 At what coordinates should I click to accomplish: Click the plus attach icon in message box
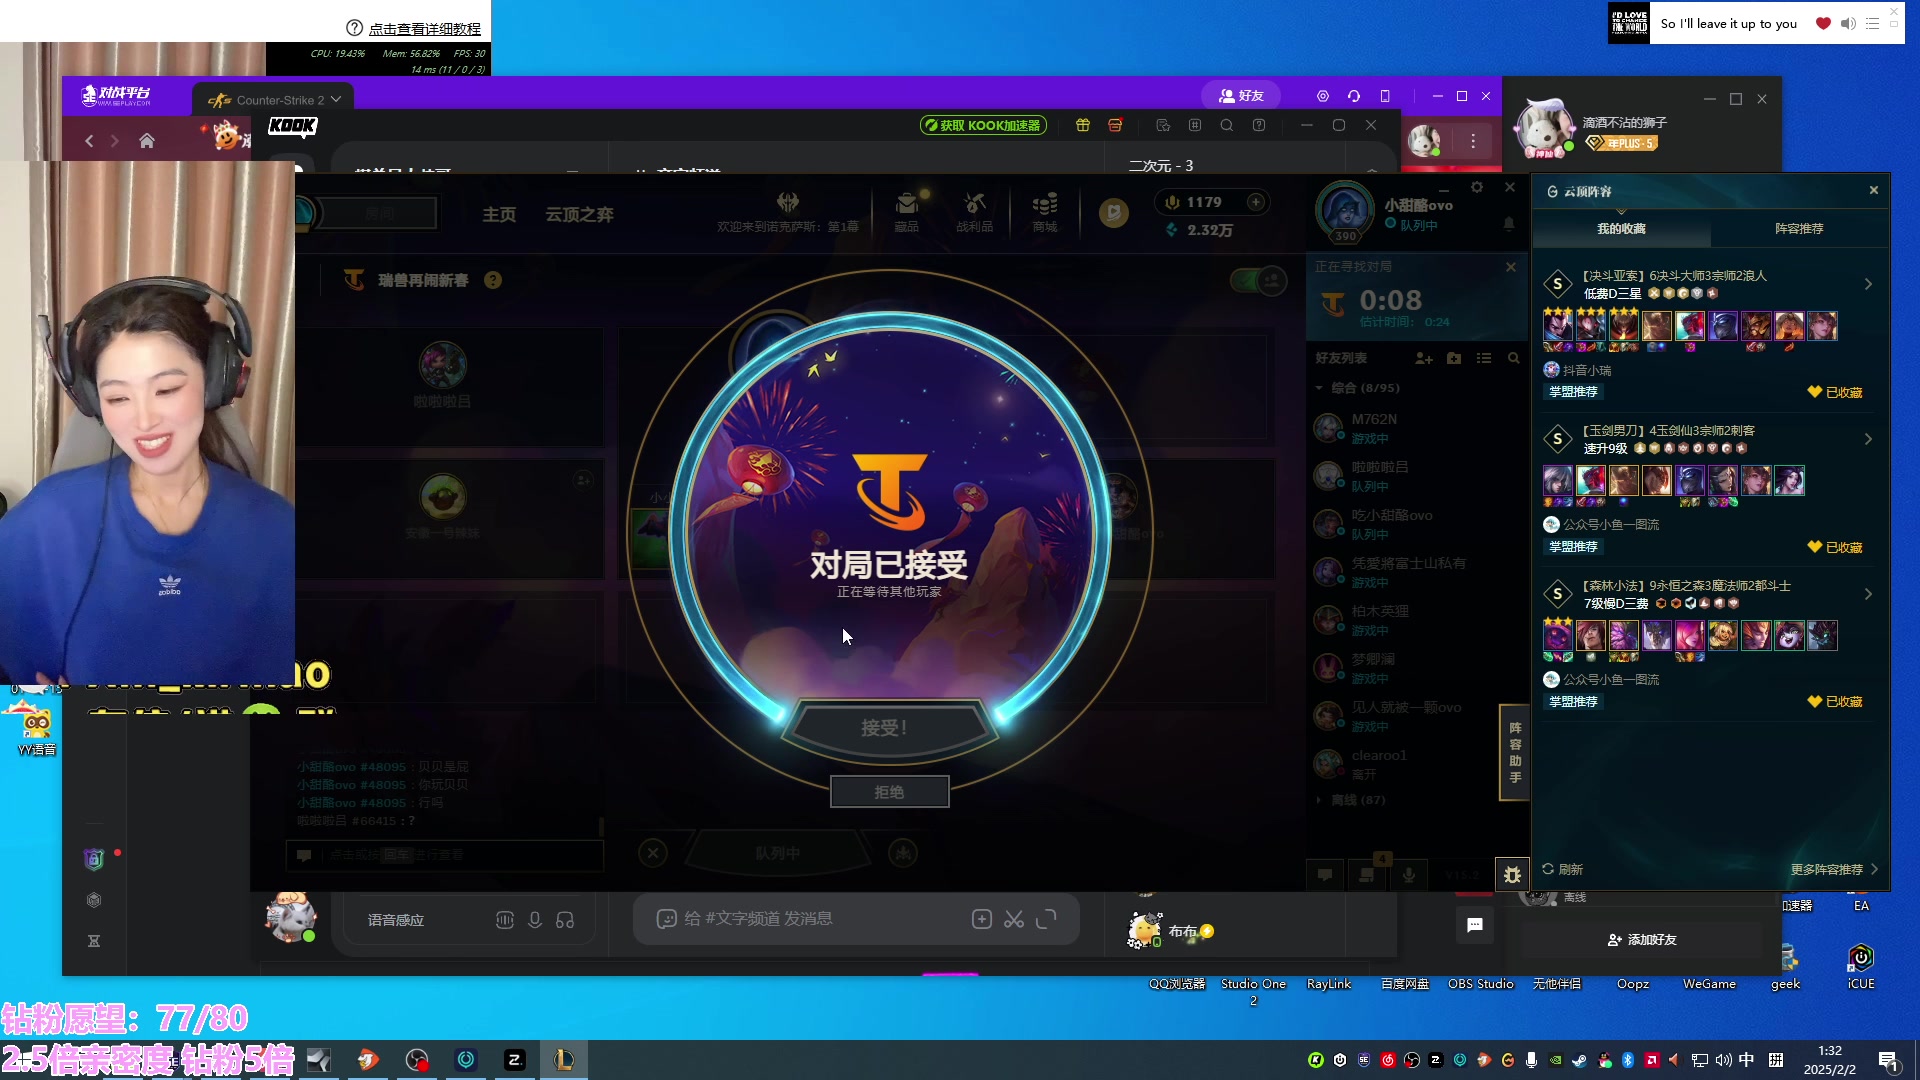(982, 919)
